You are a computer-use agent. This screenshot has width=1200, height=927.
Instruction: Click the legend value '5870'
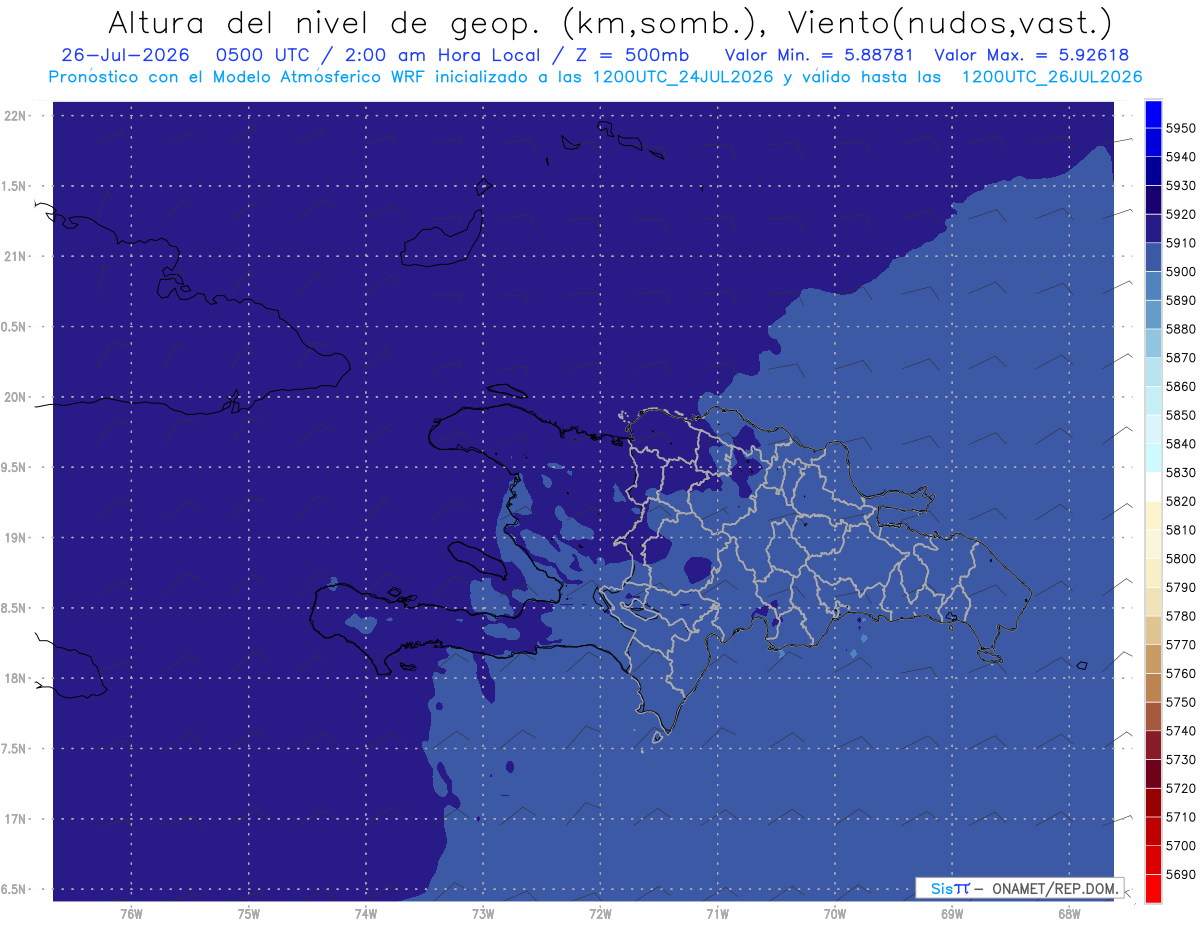1181,357
